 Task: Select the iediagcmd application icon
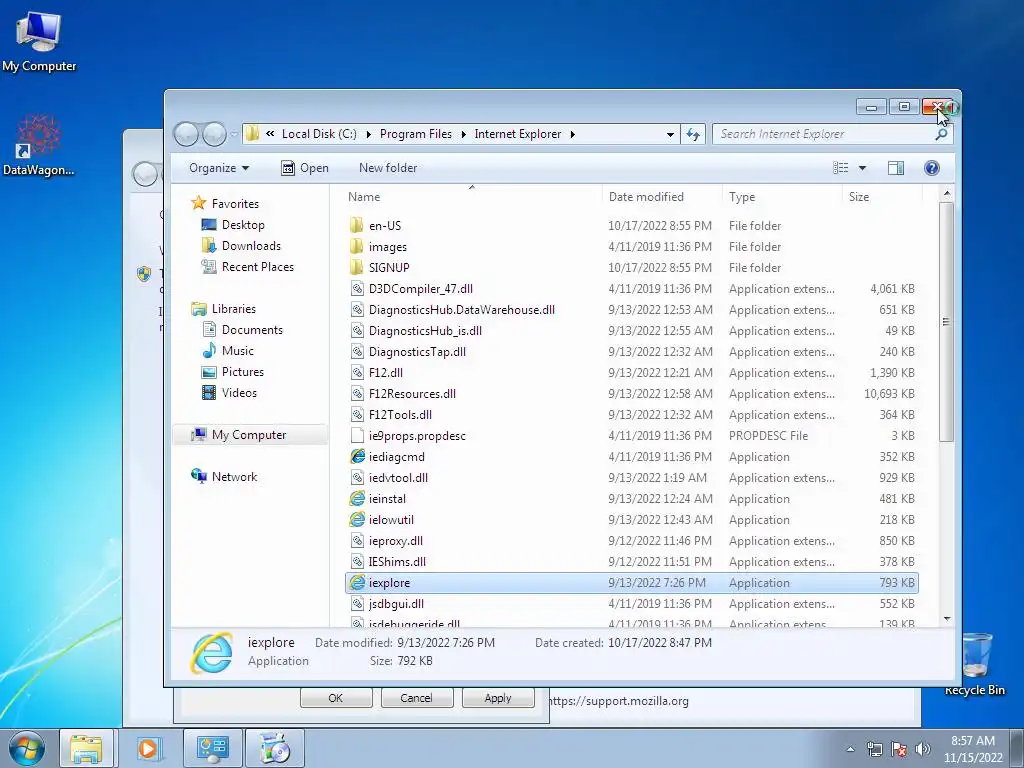[357, 456]
